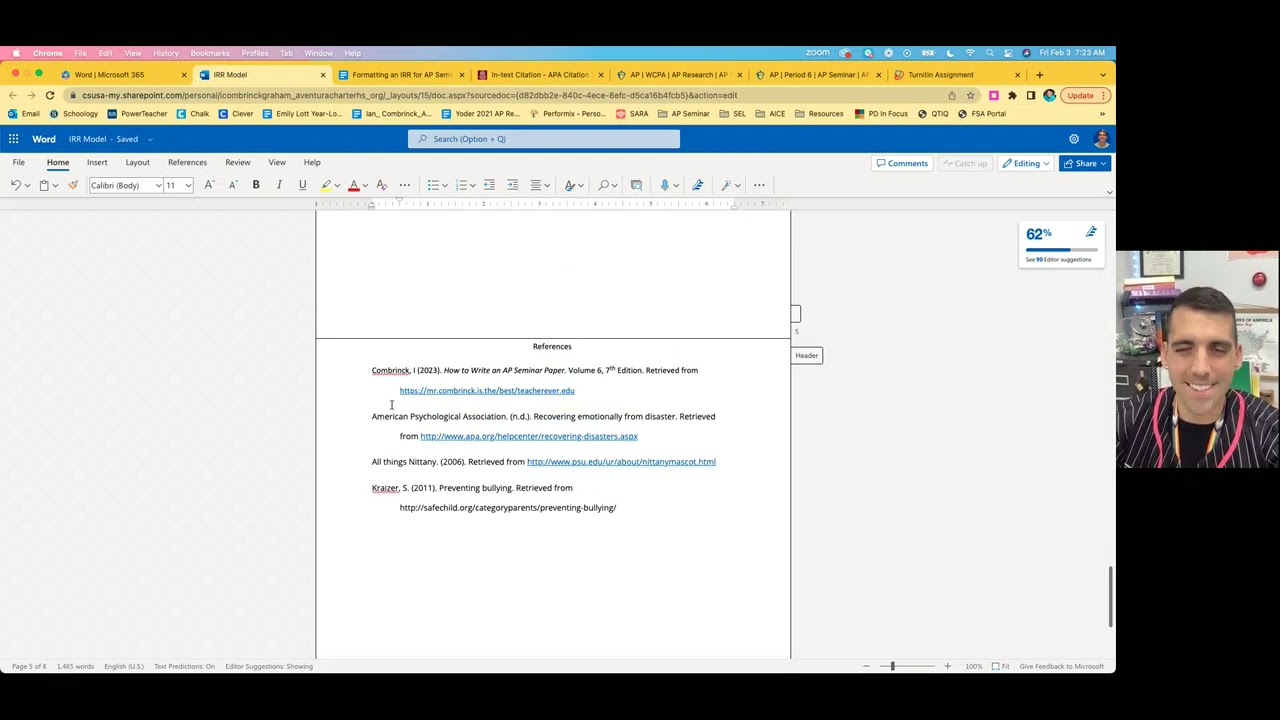Click the Dictate microphone icon

point(664,185)
